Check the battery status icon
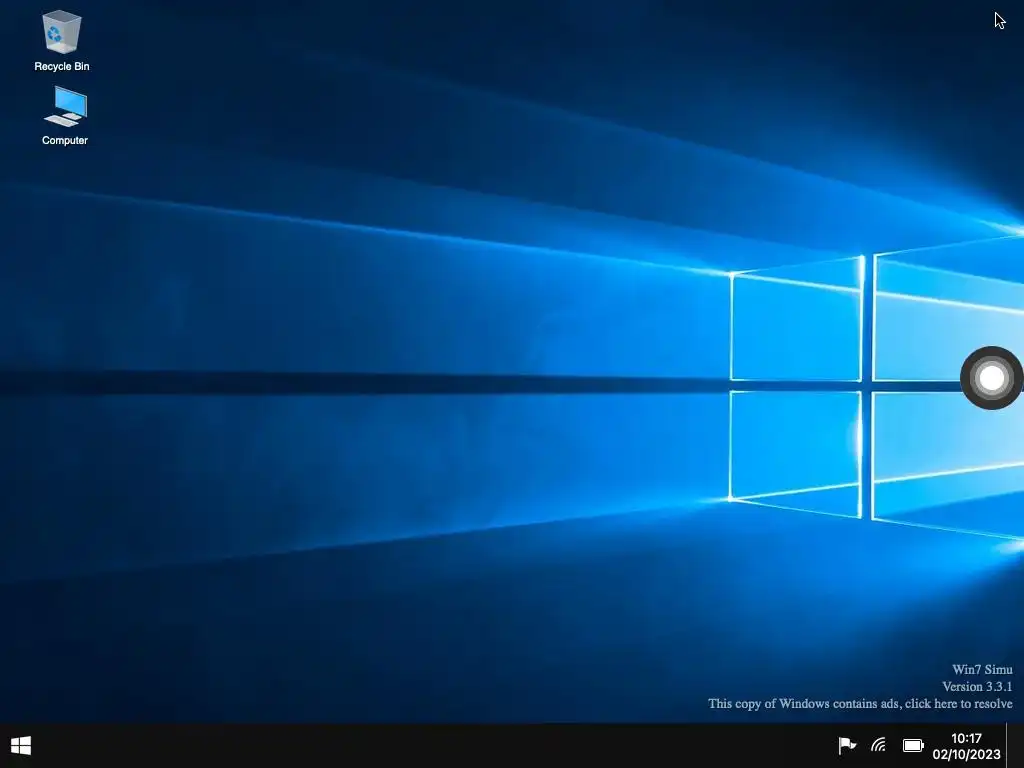The image size is (1024, 768). [x=913, y=745]
